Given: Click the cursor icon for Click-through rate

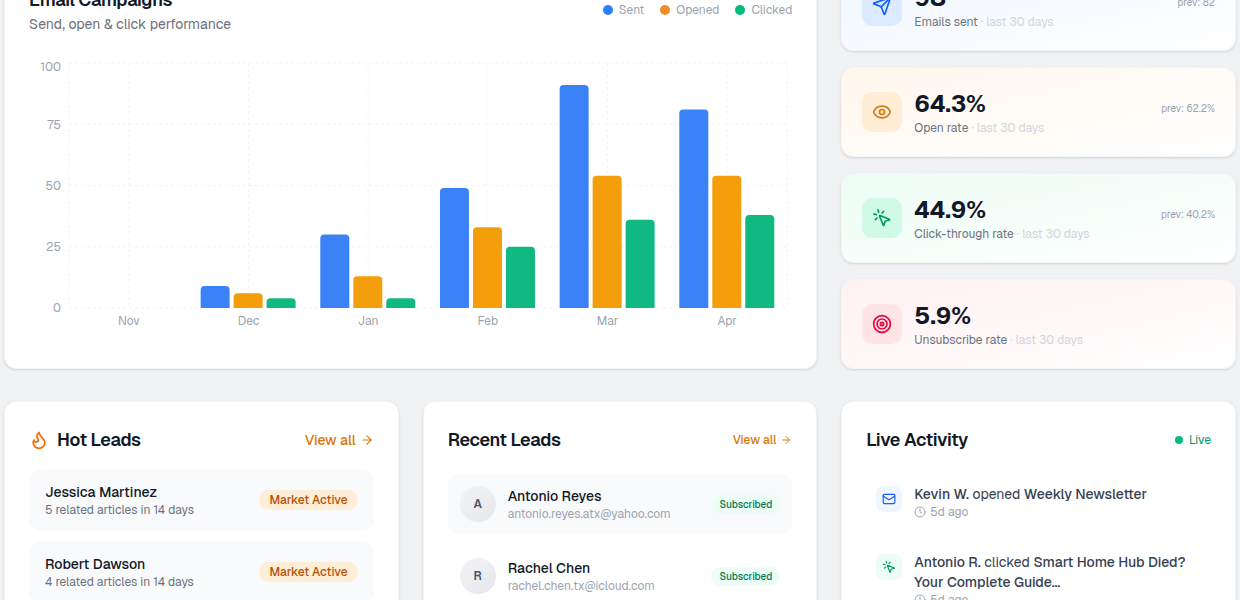Looking at the screenshot, I should 881,218.
